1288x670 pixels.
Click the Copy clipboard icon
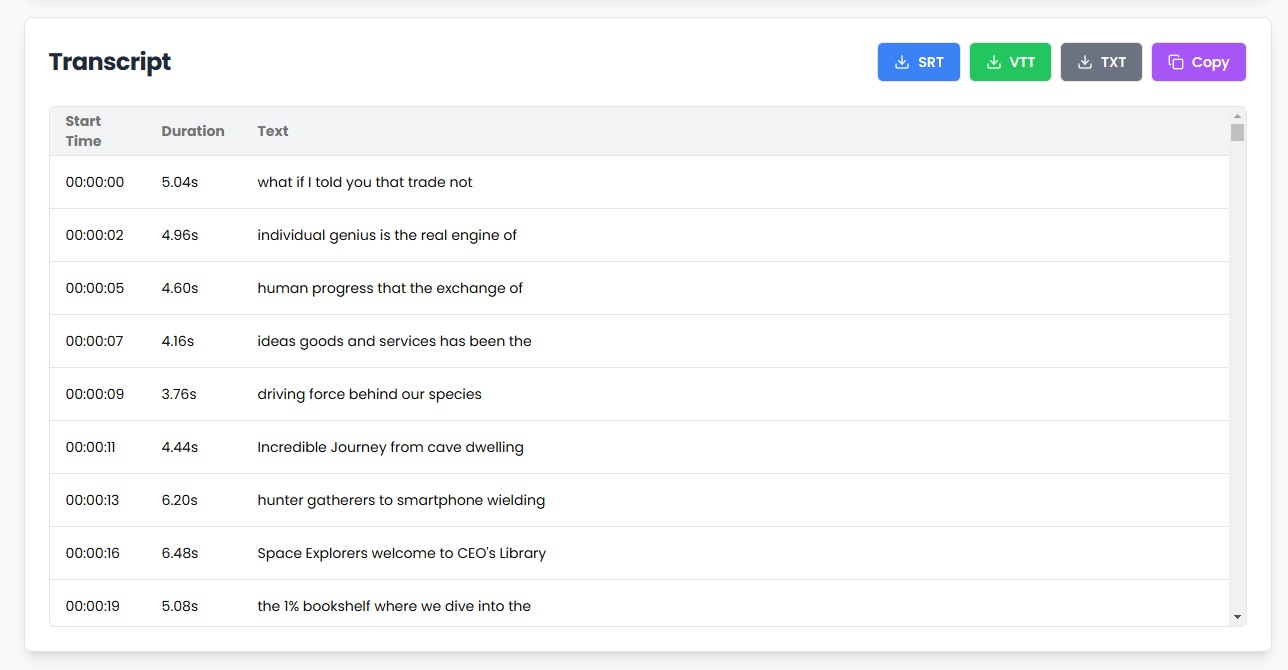pos(1176,62)
